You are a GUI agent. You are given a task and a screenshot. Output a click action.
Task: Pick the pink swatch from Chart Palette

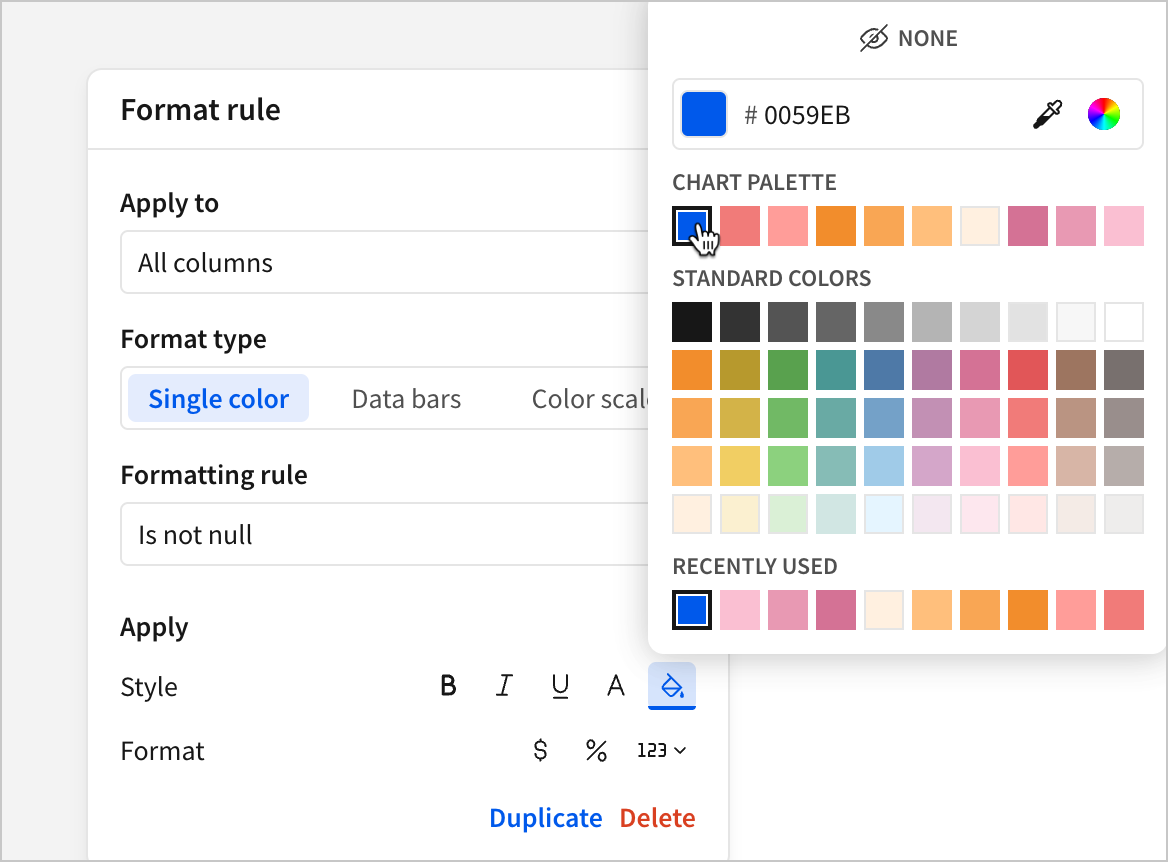[x=1123, y=226]
